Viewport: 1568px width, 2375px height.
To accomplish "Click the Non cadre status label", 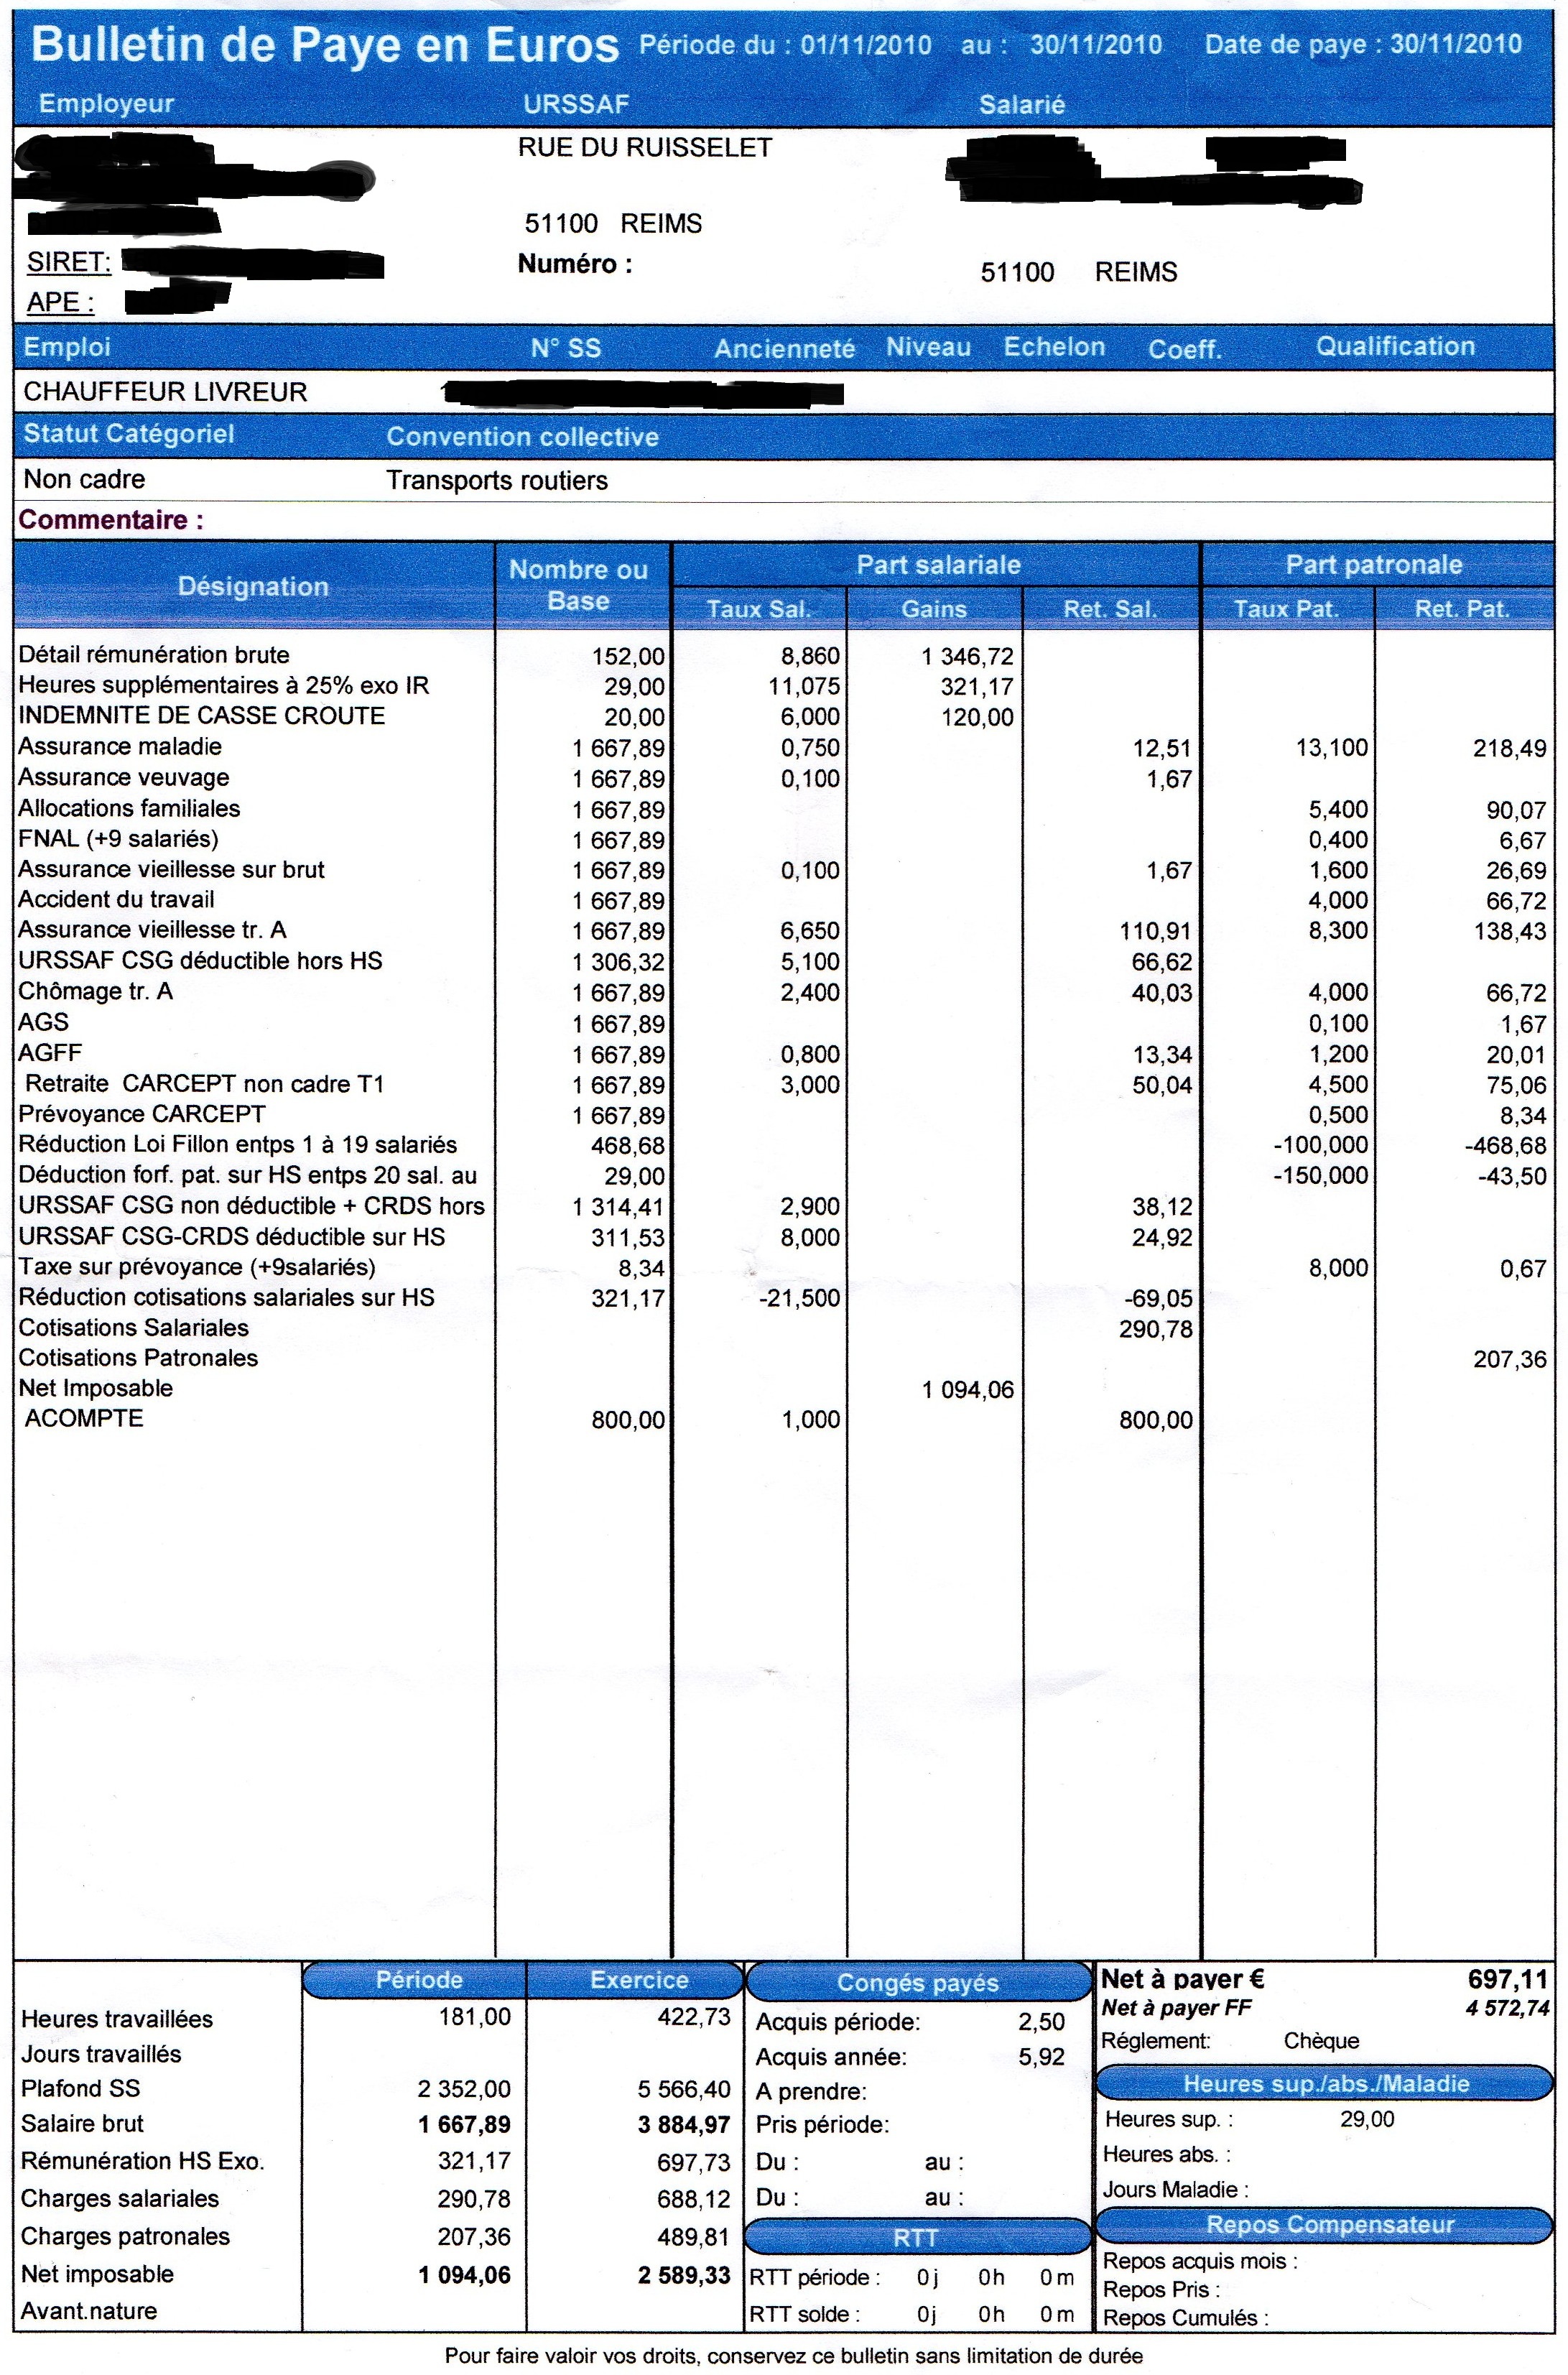I will (x=85, y=479).
